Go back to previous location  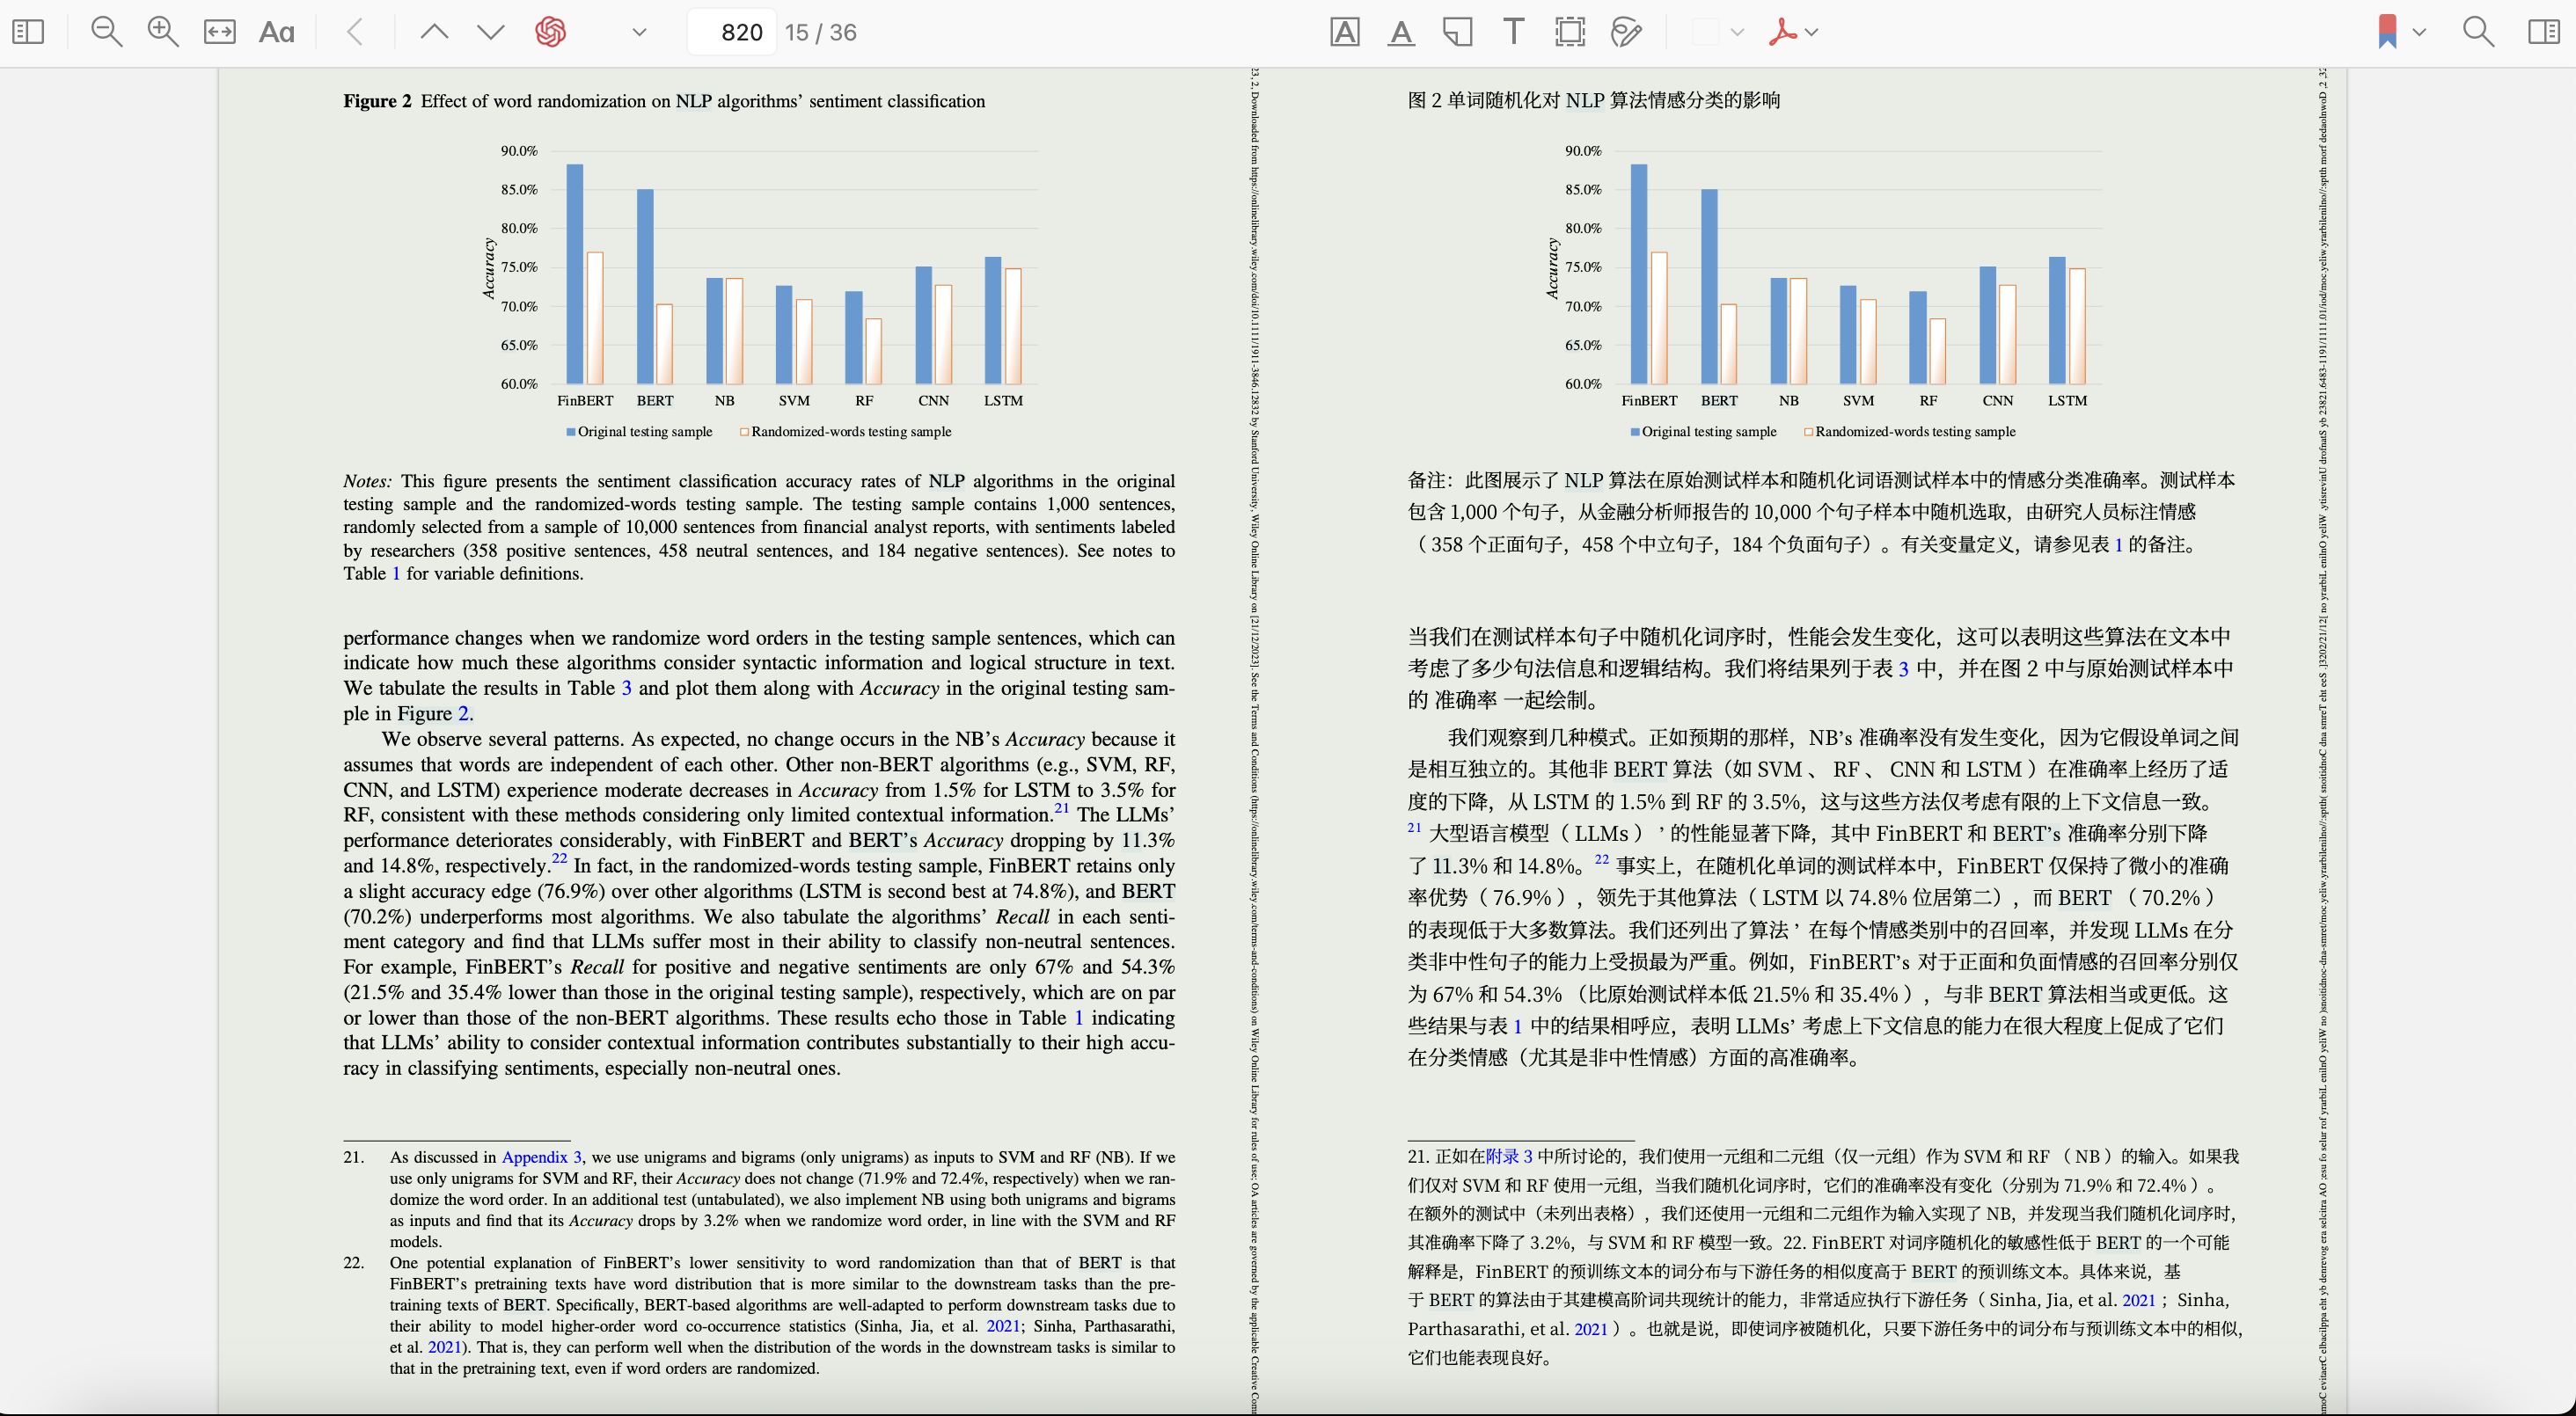tap(355, 32)
